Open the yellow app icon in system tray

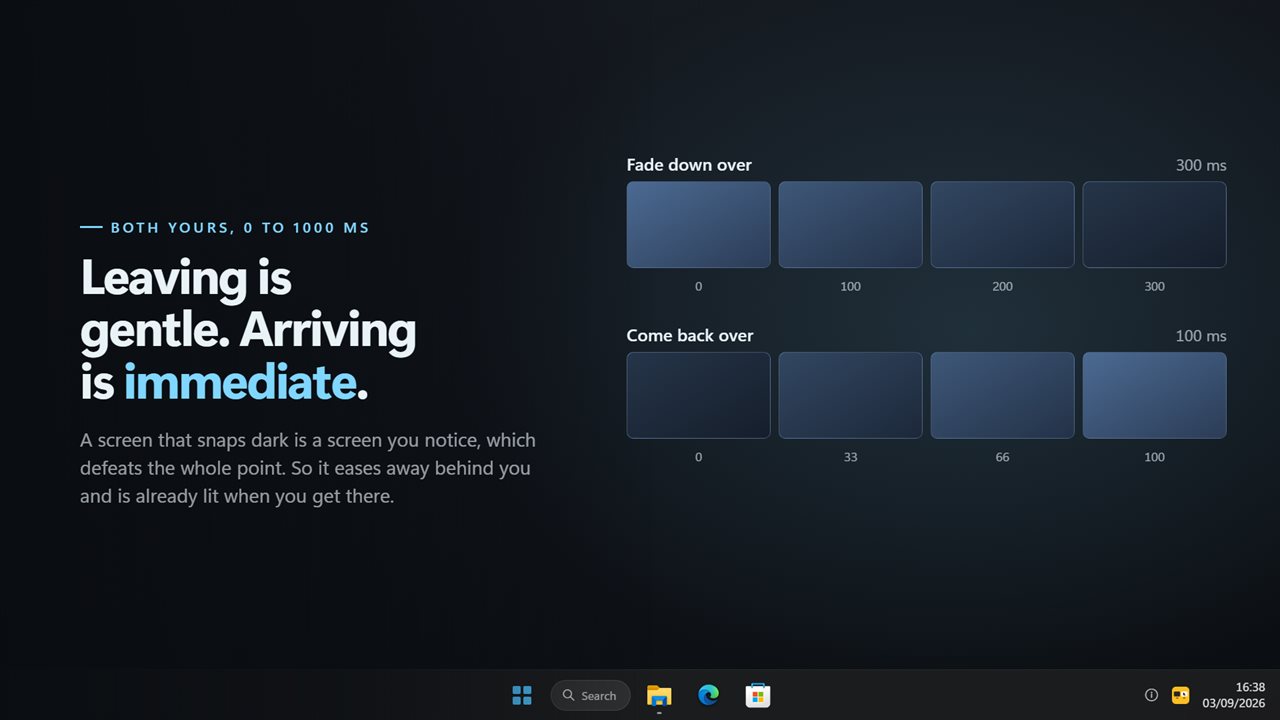[x=1180, y=695]
